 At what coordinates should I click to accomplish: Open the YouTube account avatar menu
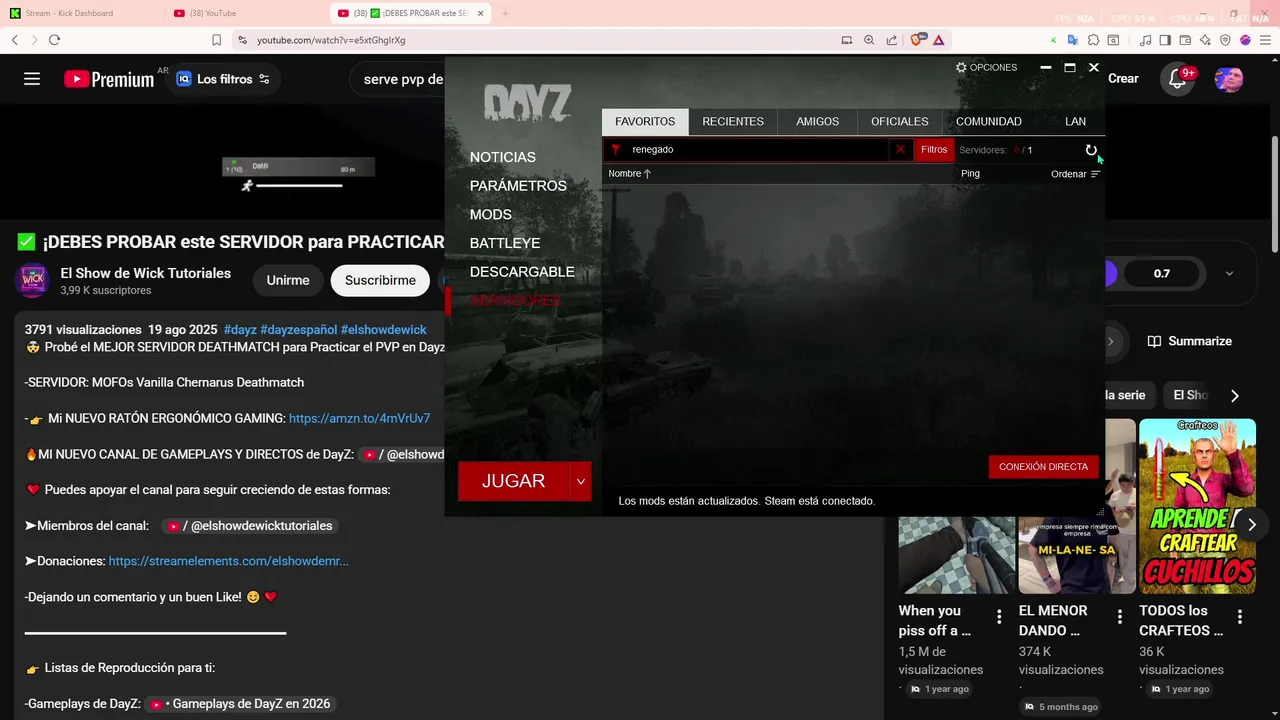point(1228,79)
